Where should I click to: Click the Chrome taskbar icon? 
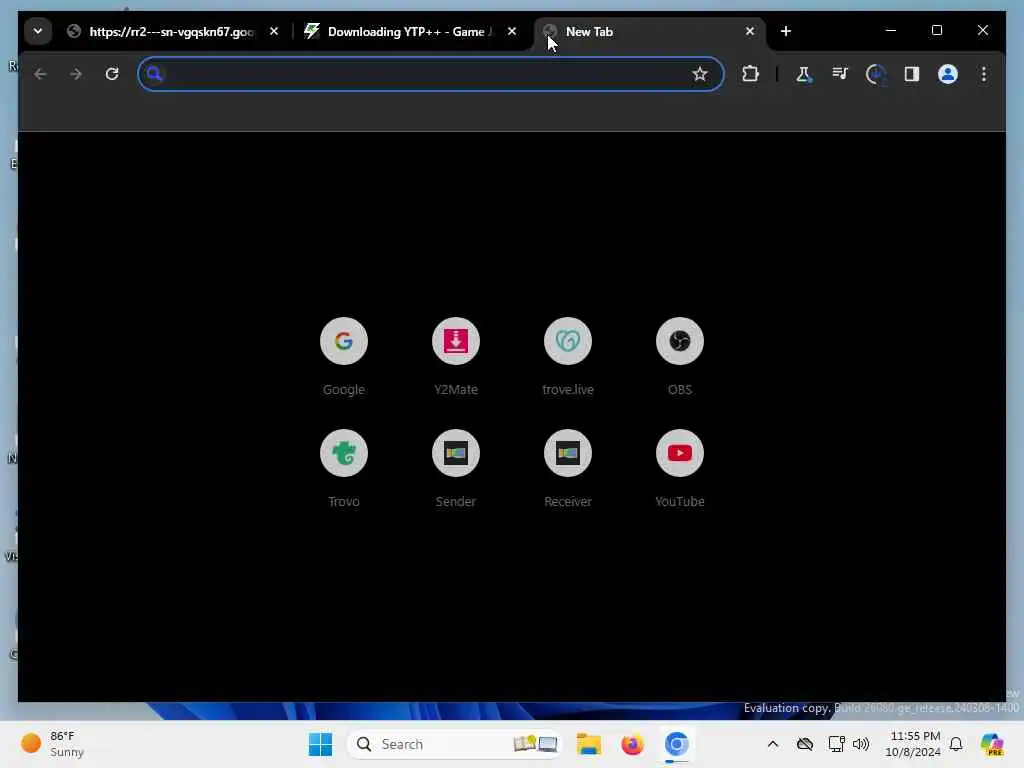(677, 744)
